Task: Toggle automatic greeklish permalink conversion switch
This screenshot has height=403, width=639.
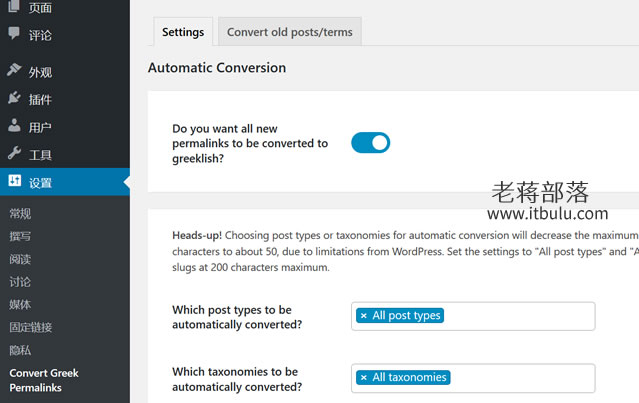Action: tap(370, 143)
